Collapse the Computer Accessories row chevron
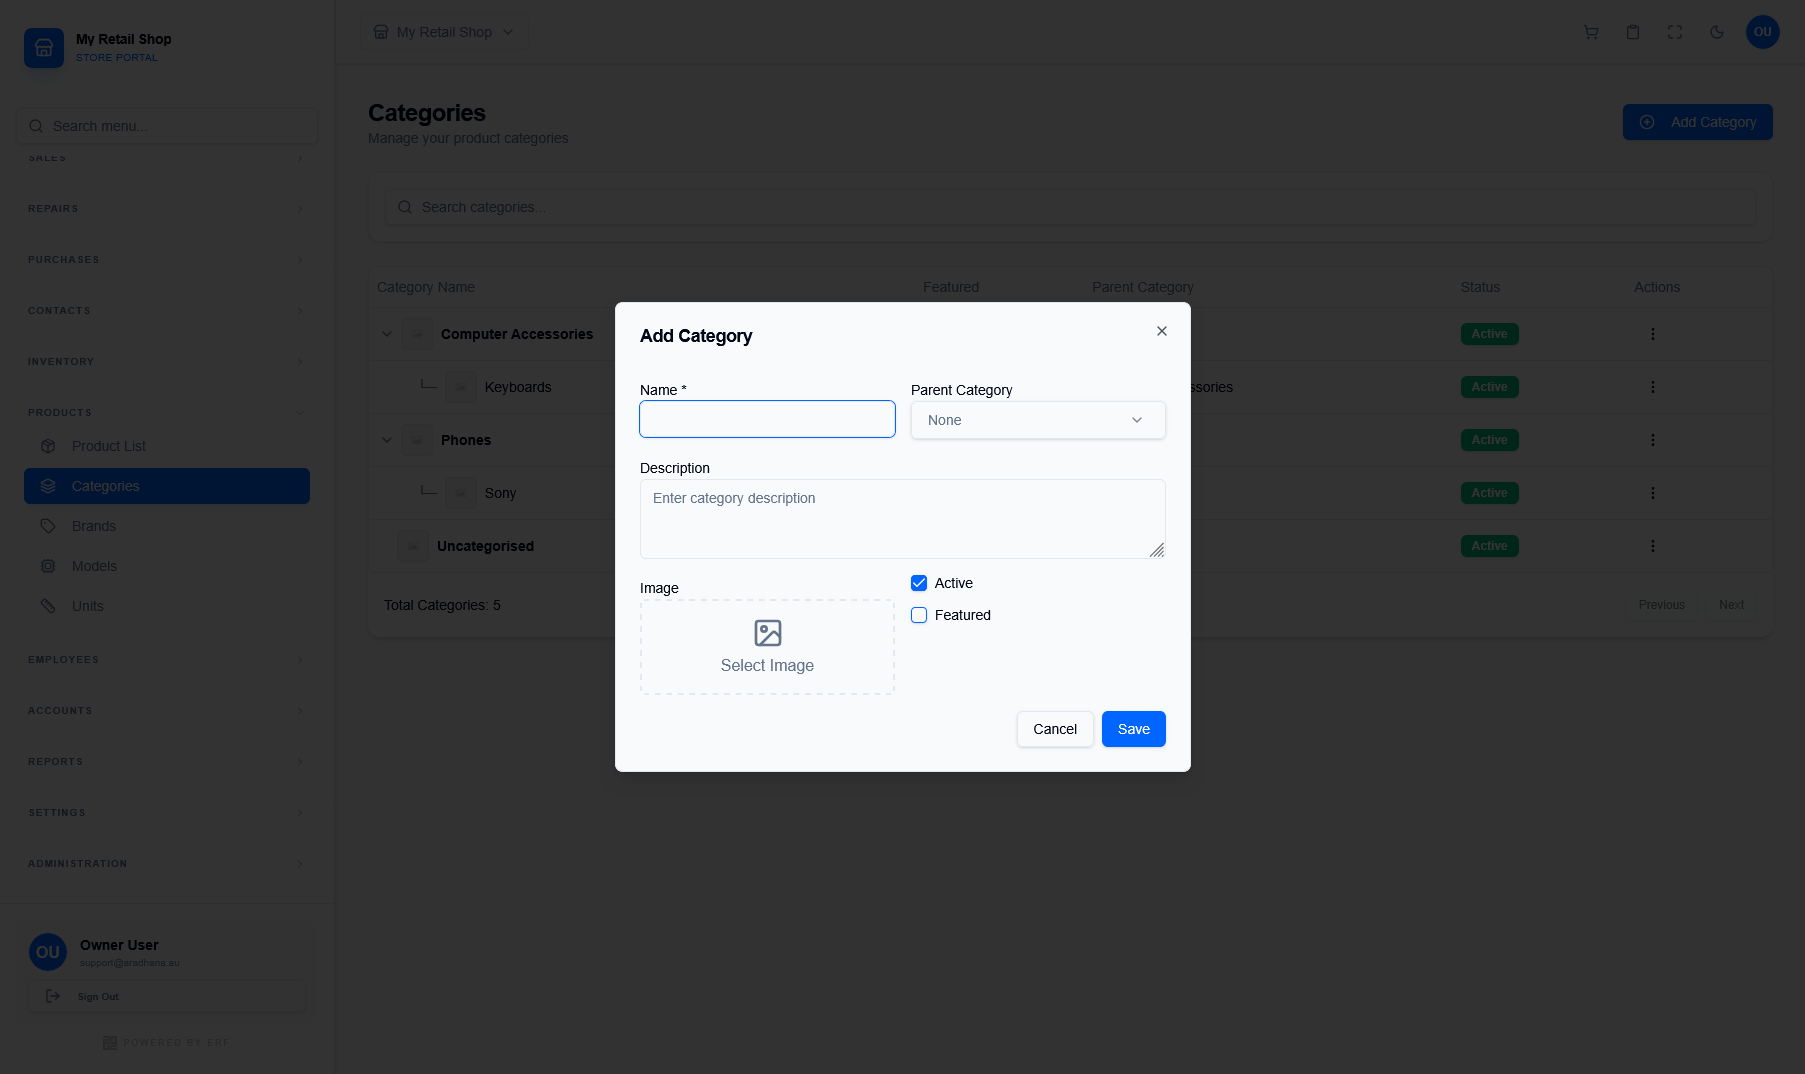The height and width of the screenshot is (1074, 1805). point(387,334)
